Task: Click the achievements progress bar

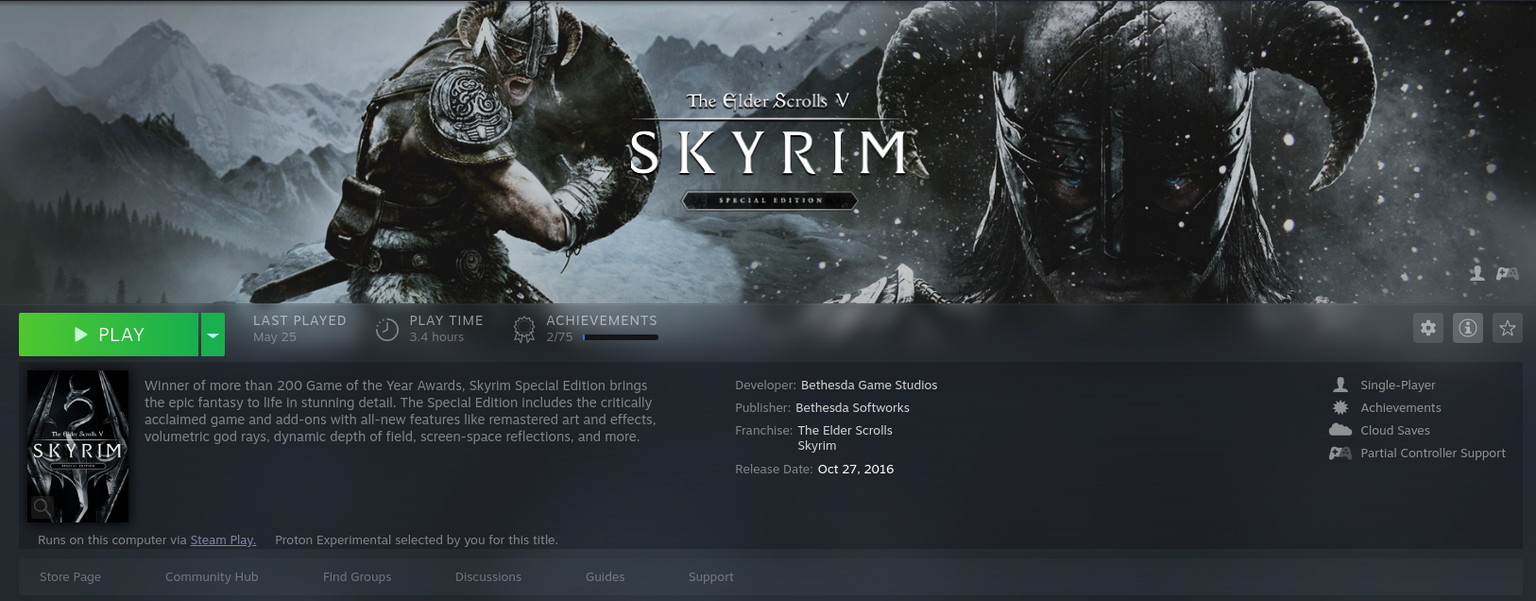Action: 620,337
